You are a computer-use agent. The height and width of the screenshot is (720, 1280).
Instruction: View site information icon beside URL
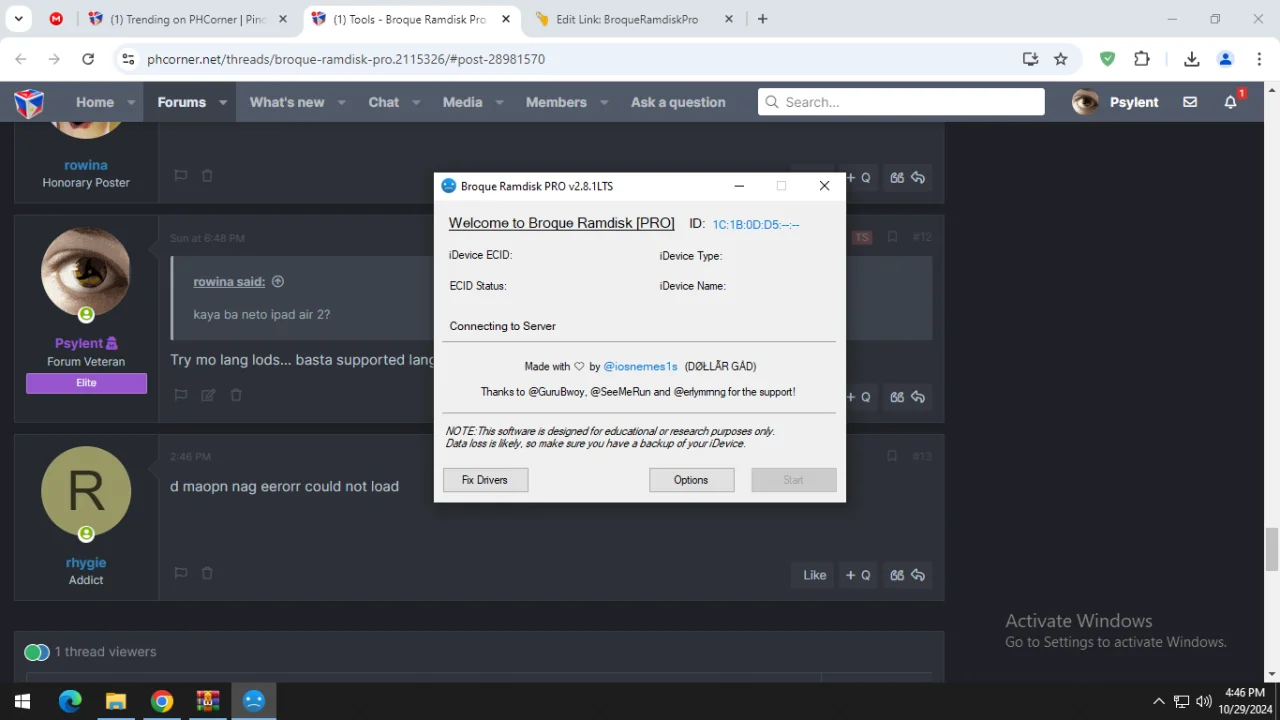pos(128,59)
